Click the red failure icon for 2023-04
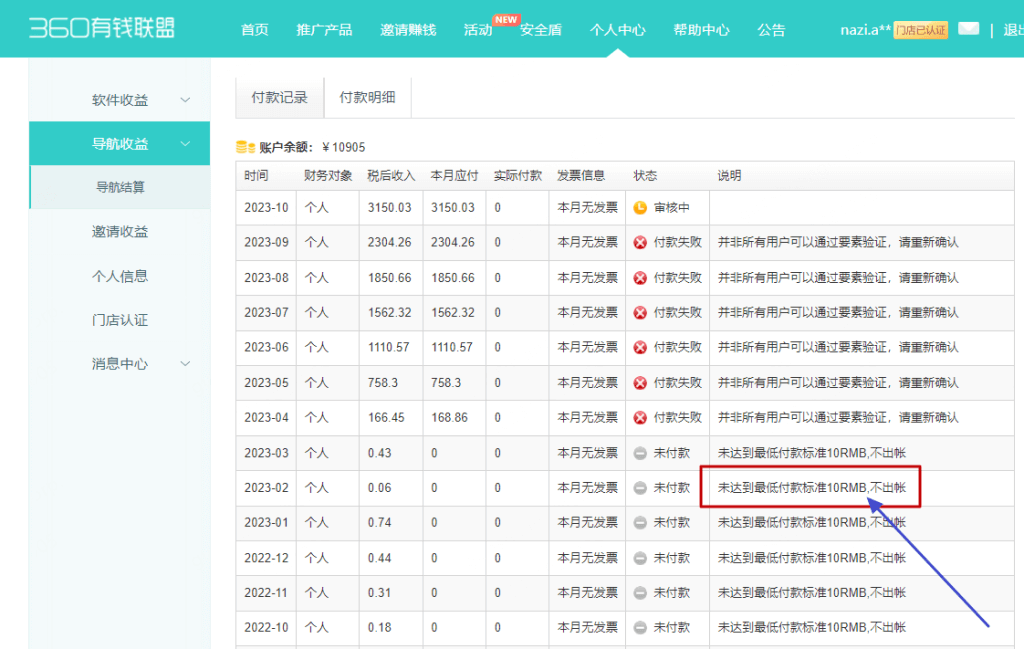Screen dimensions: 1024x649 click(640, 417)
